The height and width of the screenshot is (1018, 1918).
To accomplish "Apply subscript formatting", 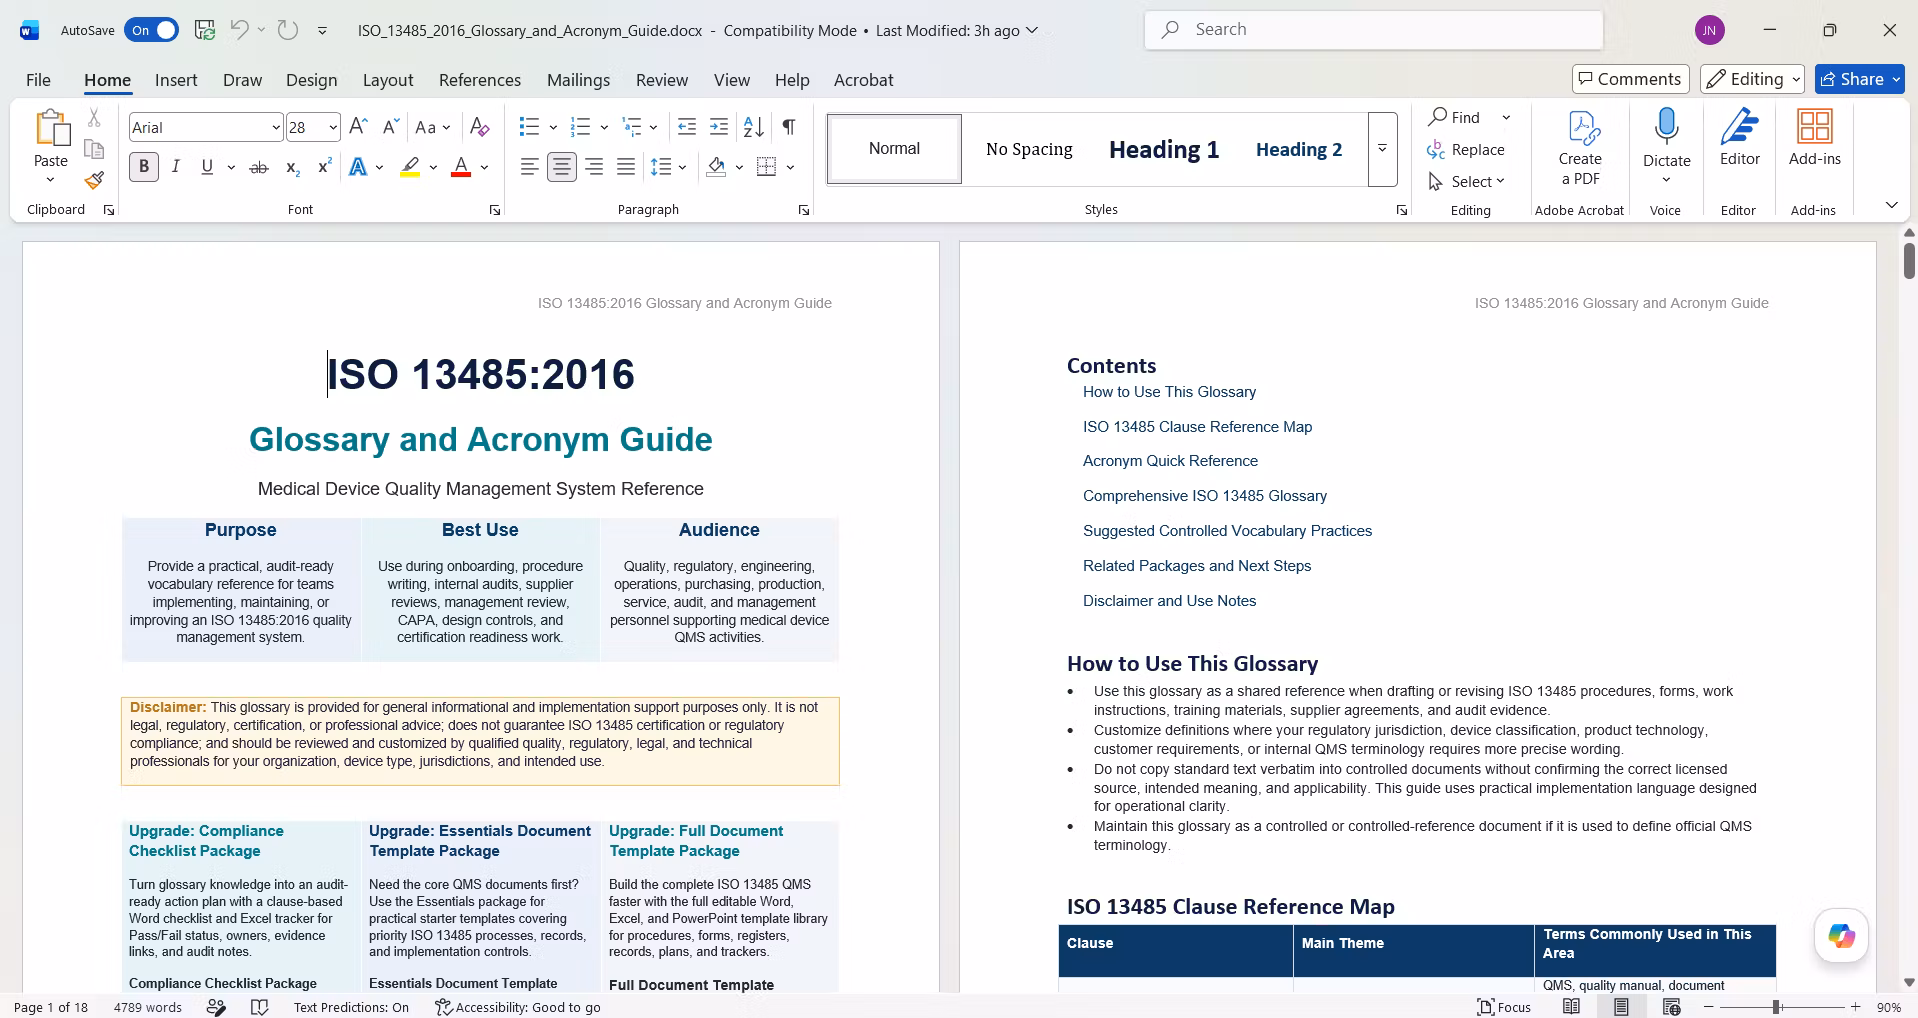I will pos(292,167).
